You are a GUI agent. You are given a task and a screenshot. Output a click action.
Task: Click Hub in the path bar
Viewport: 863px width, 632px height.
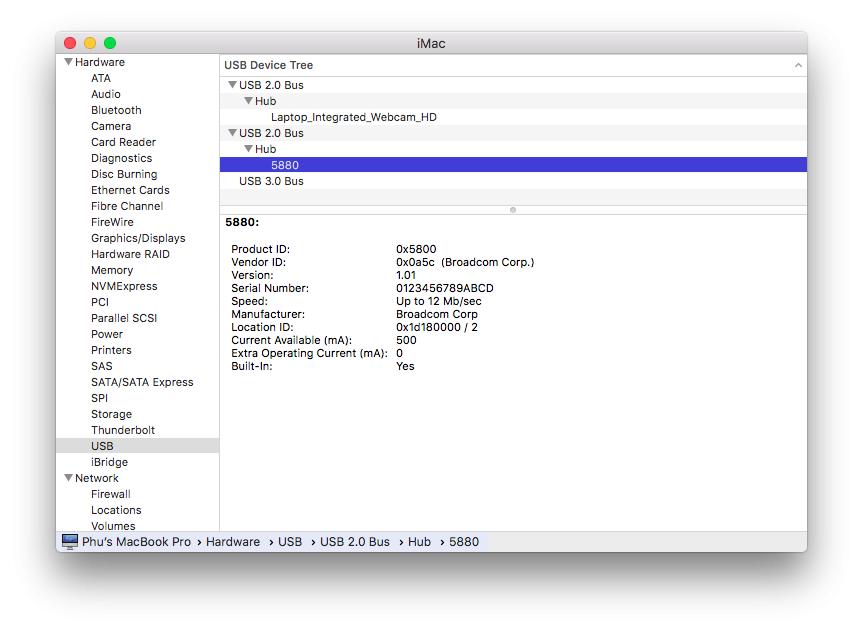point(419,542)
